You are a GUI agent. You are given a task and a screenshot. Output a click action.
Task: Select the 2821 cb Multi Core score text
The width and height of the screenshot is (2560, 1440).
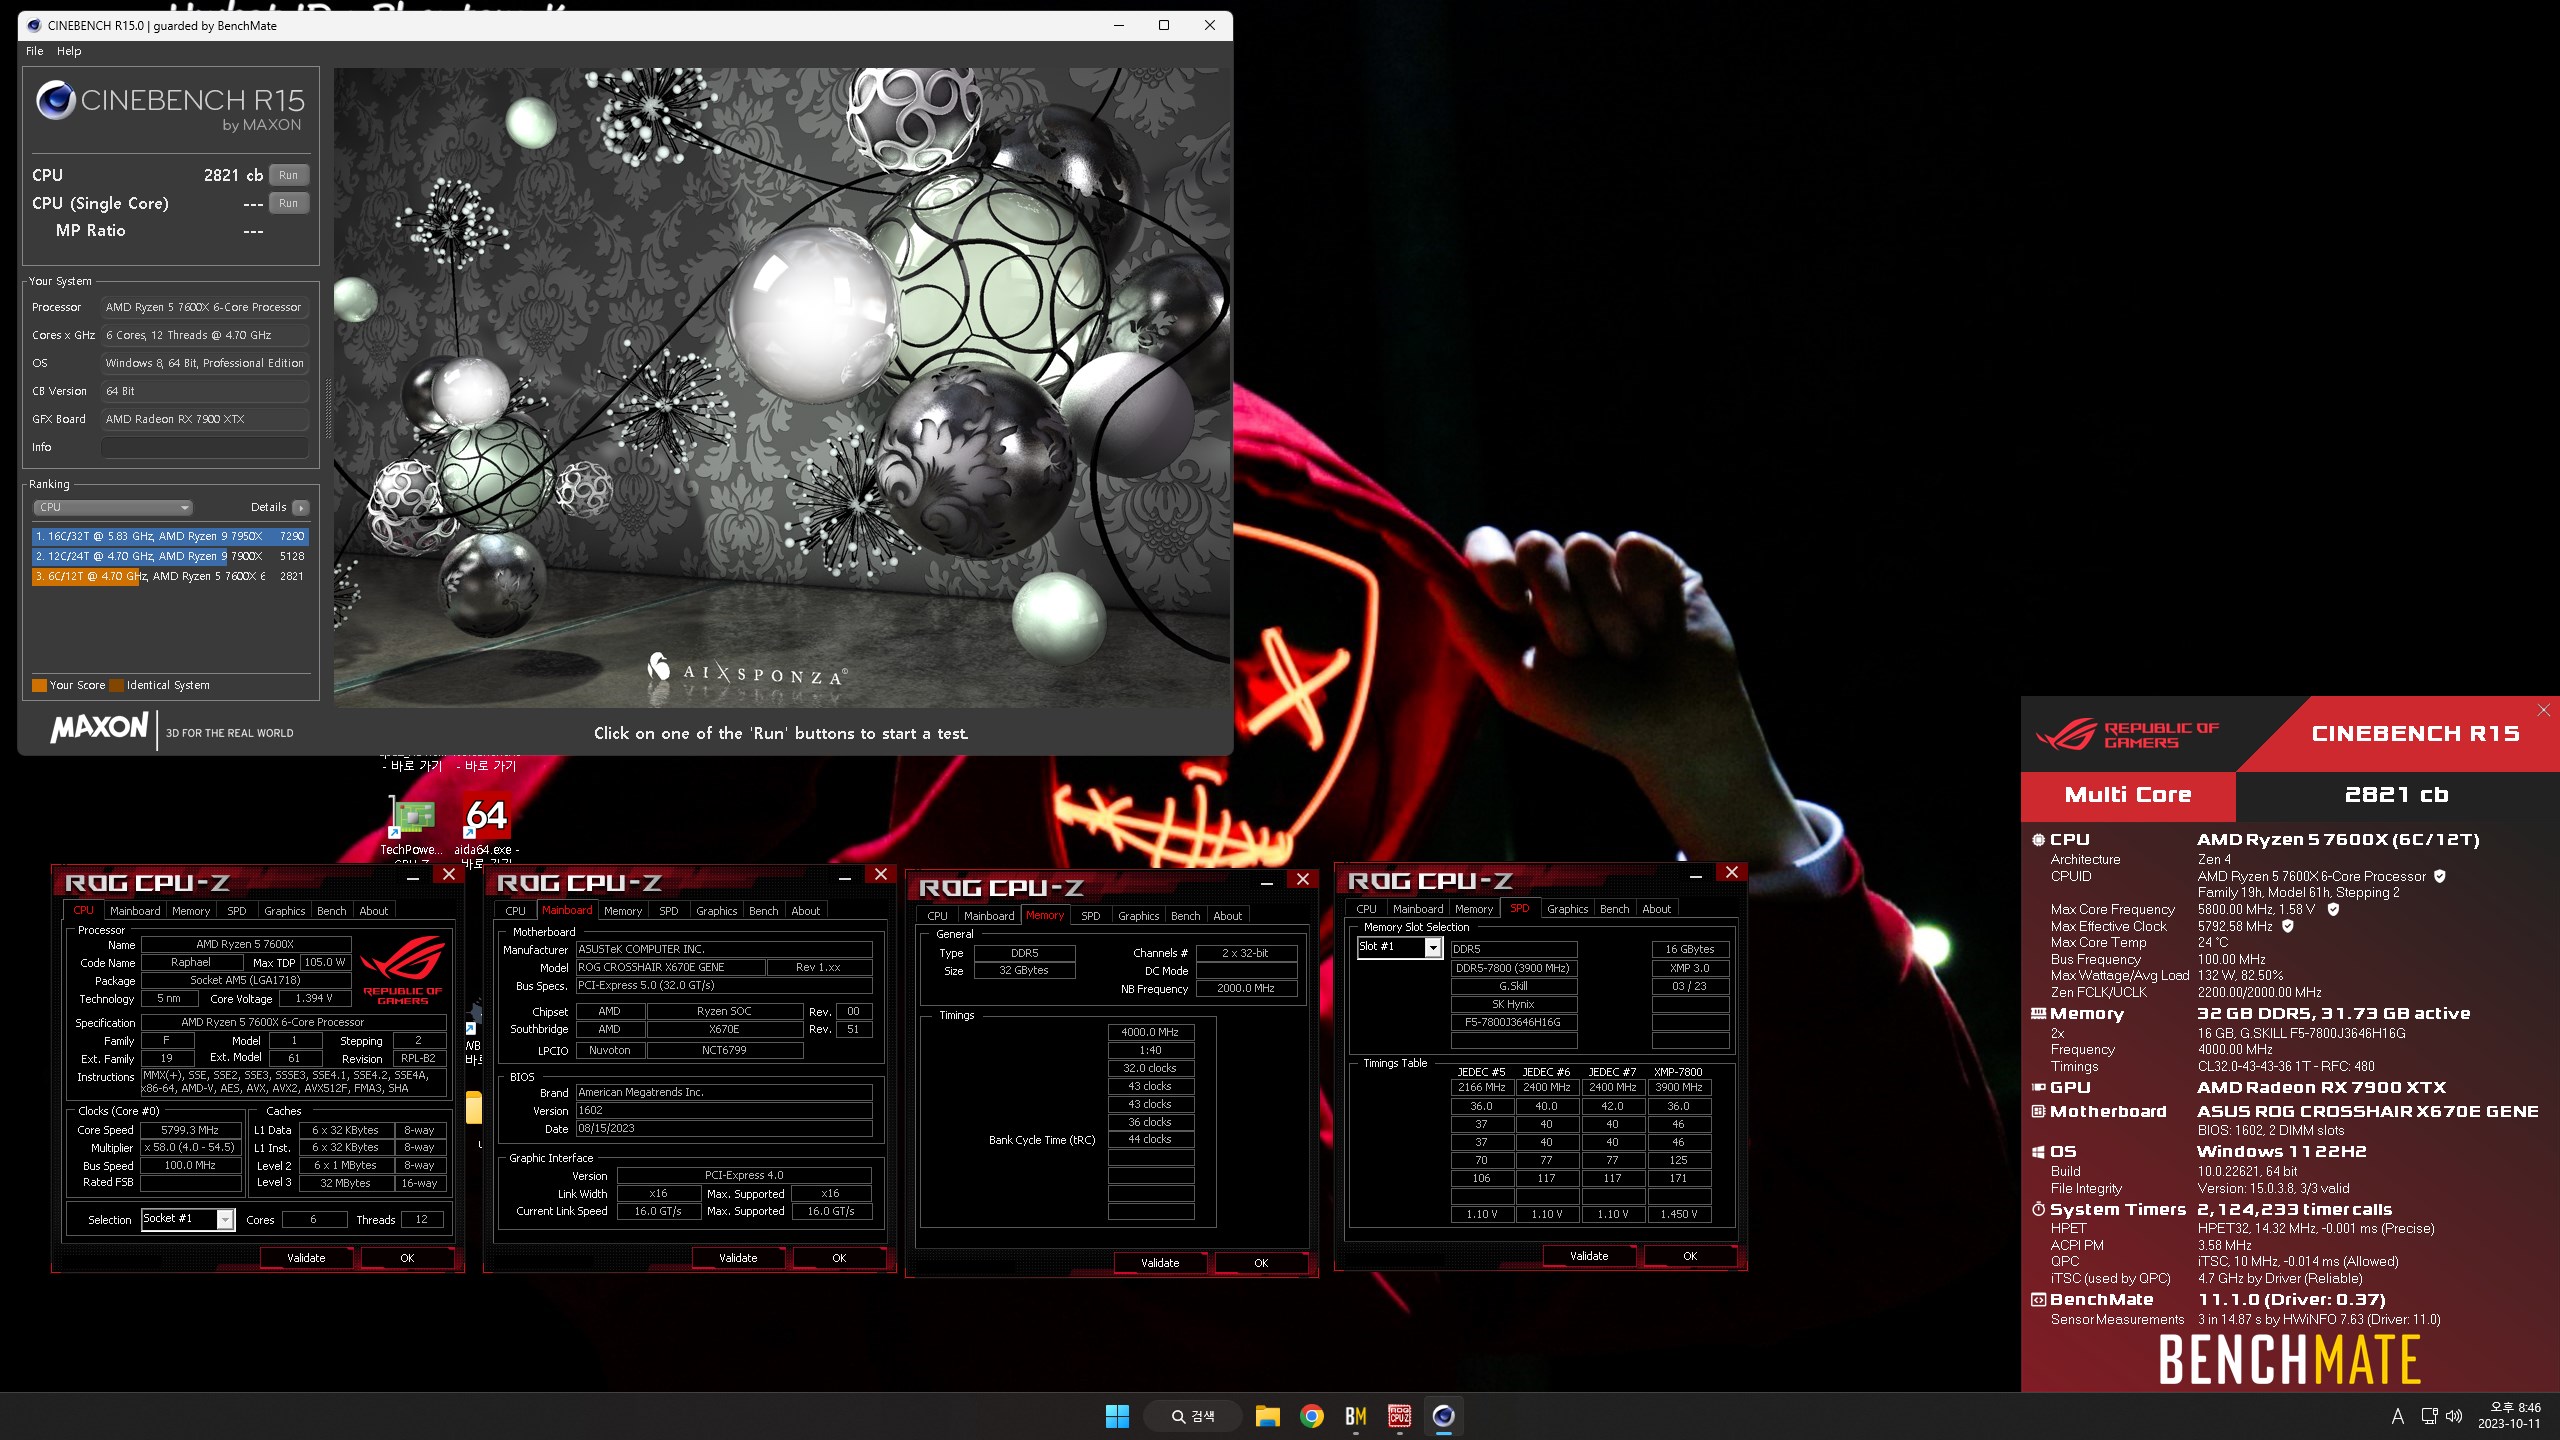[2396, 795]
